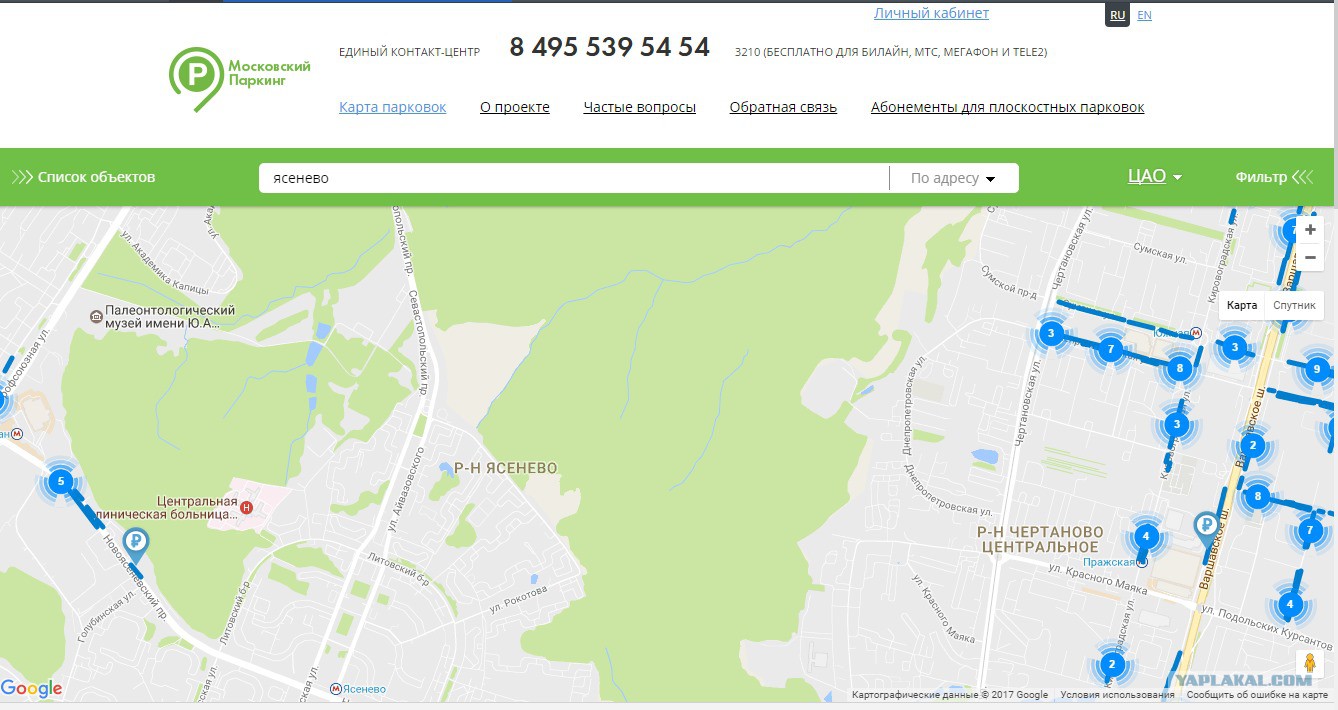Open the Личный кабинет link
Viewport: 1338px width, 710px height.
[x=931, y=13]
